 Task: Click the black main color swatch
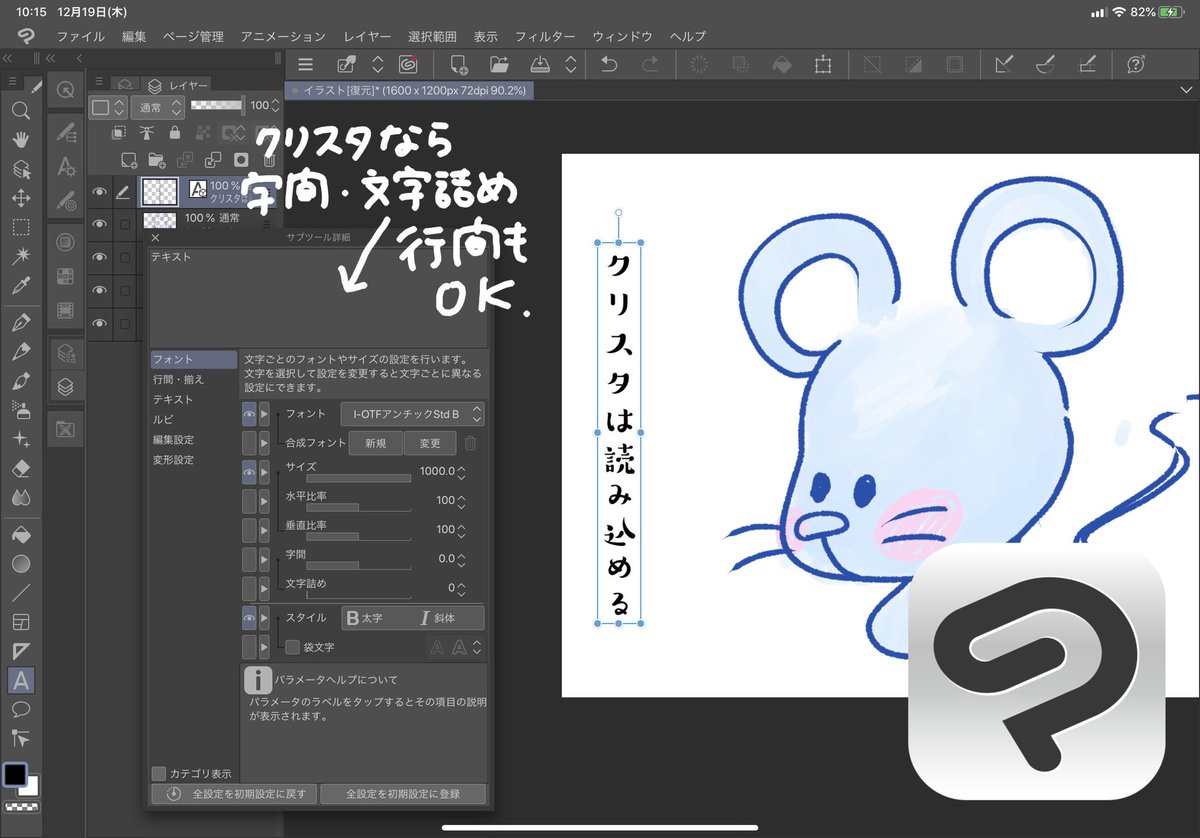(x=15, y=775)
